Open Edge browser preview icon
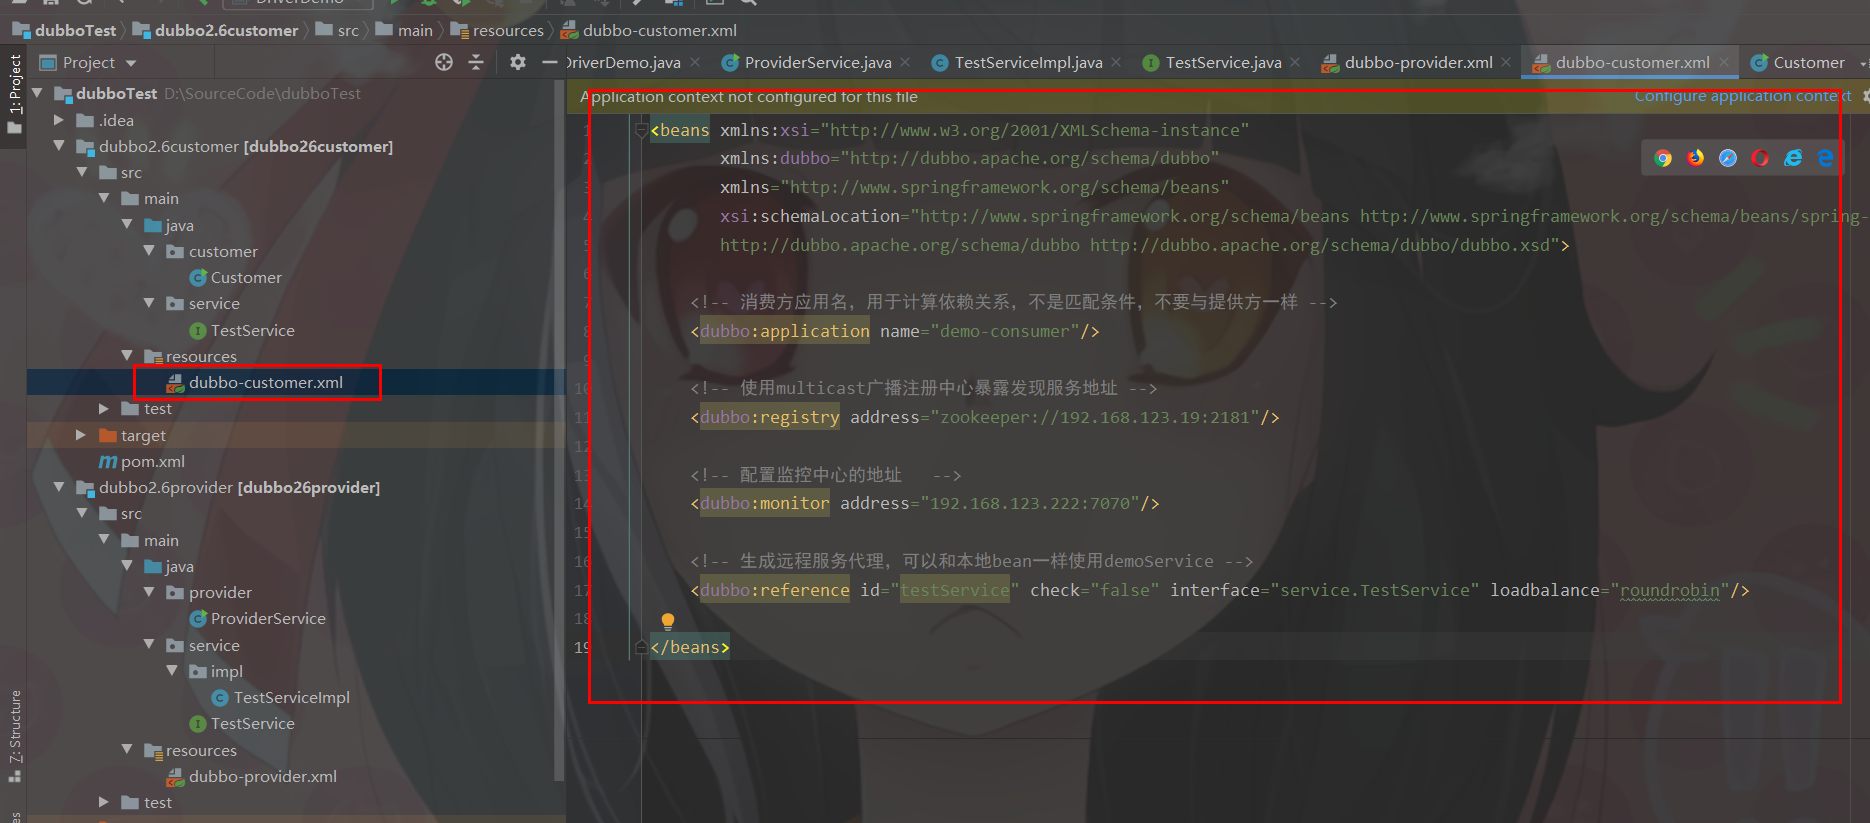Image resolution: width=1870 pixels, height=823 pixels. tap(1825, 158)
